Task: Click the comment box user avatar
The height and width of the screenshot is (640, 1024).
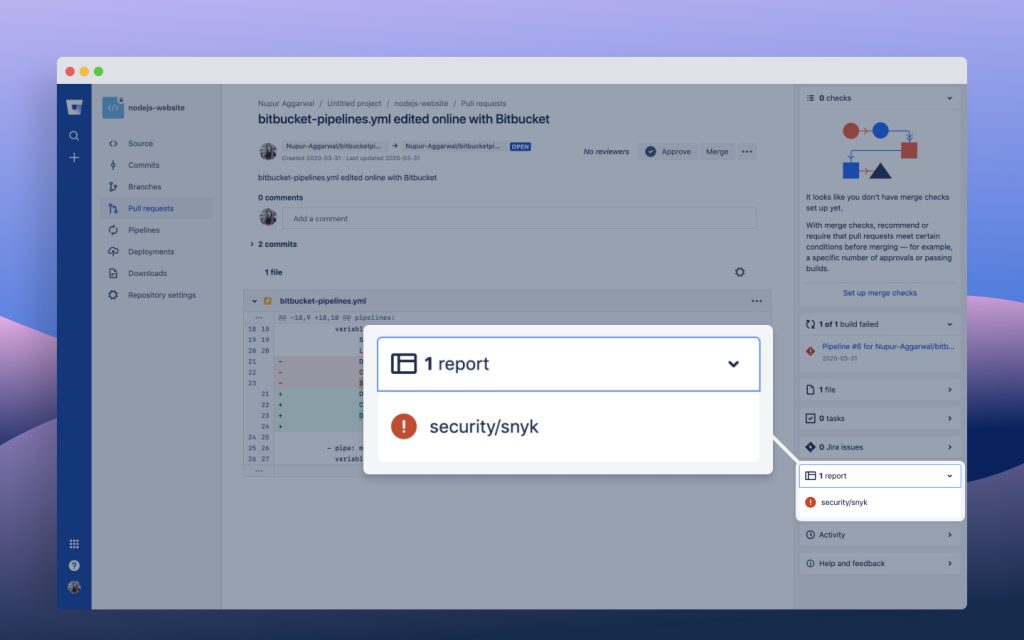Action: click(x=268, y=217)
